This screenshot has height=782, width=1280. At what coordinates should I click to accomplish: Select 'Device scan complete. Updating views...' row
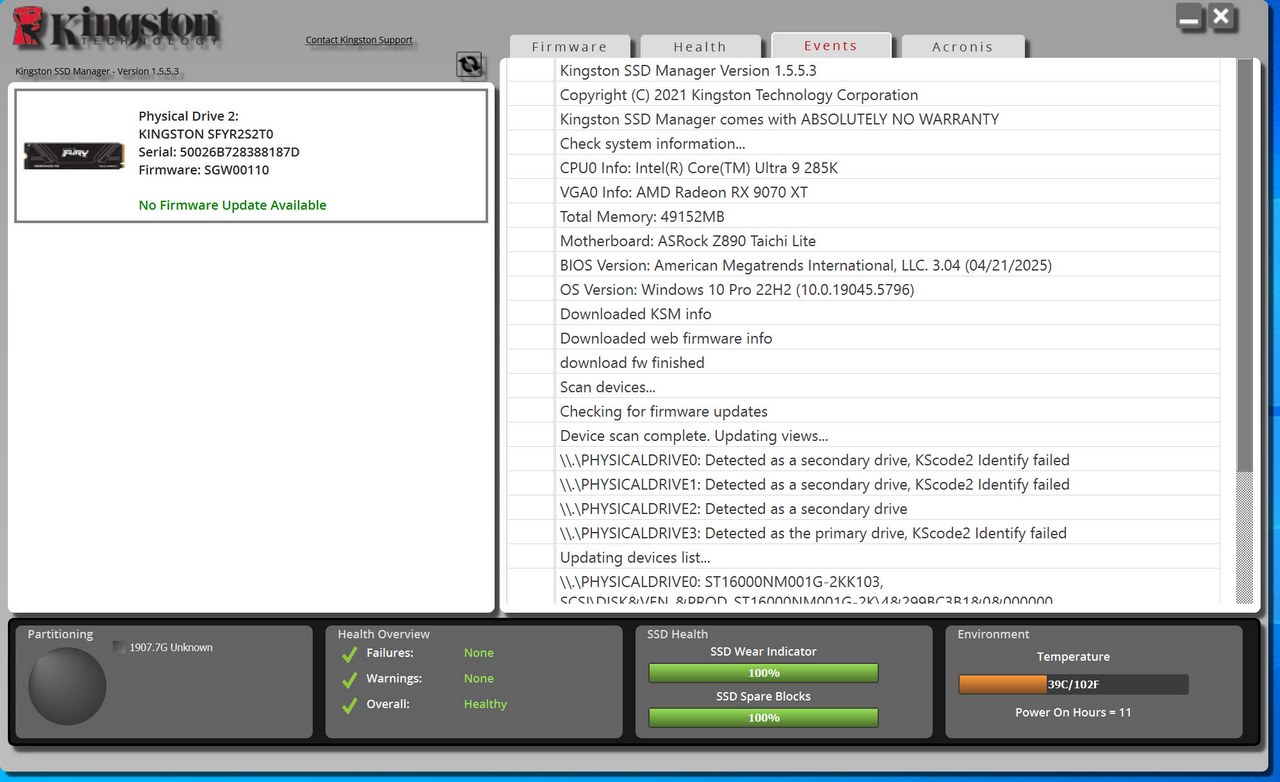pos(863,436)
